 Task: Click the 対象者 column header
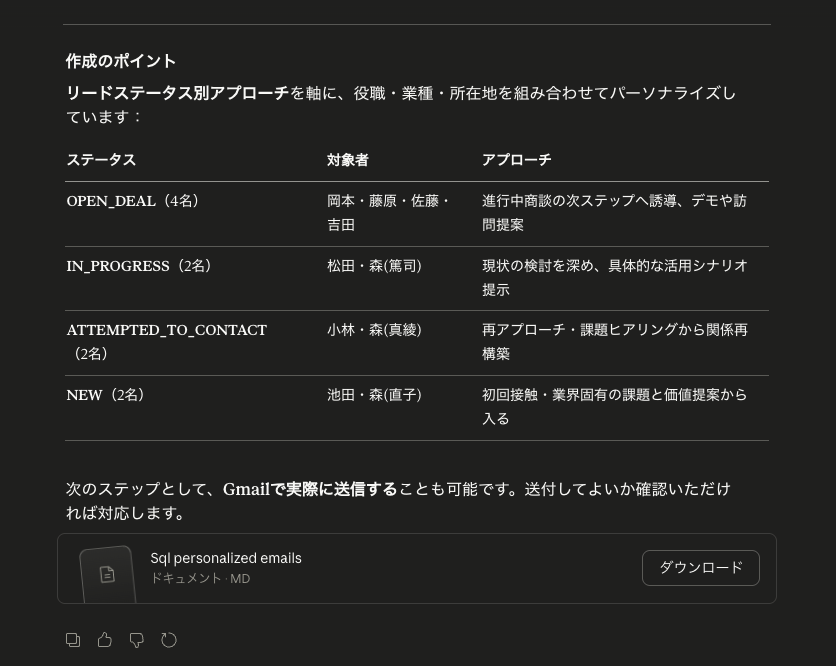348,160
